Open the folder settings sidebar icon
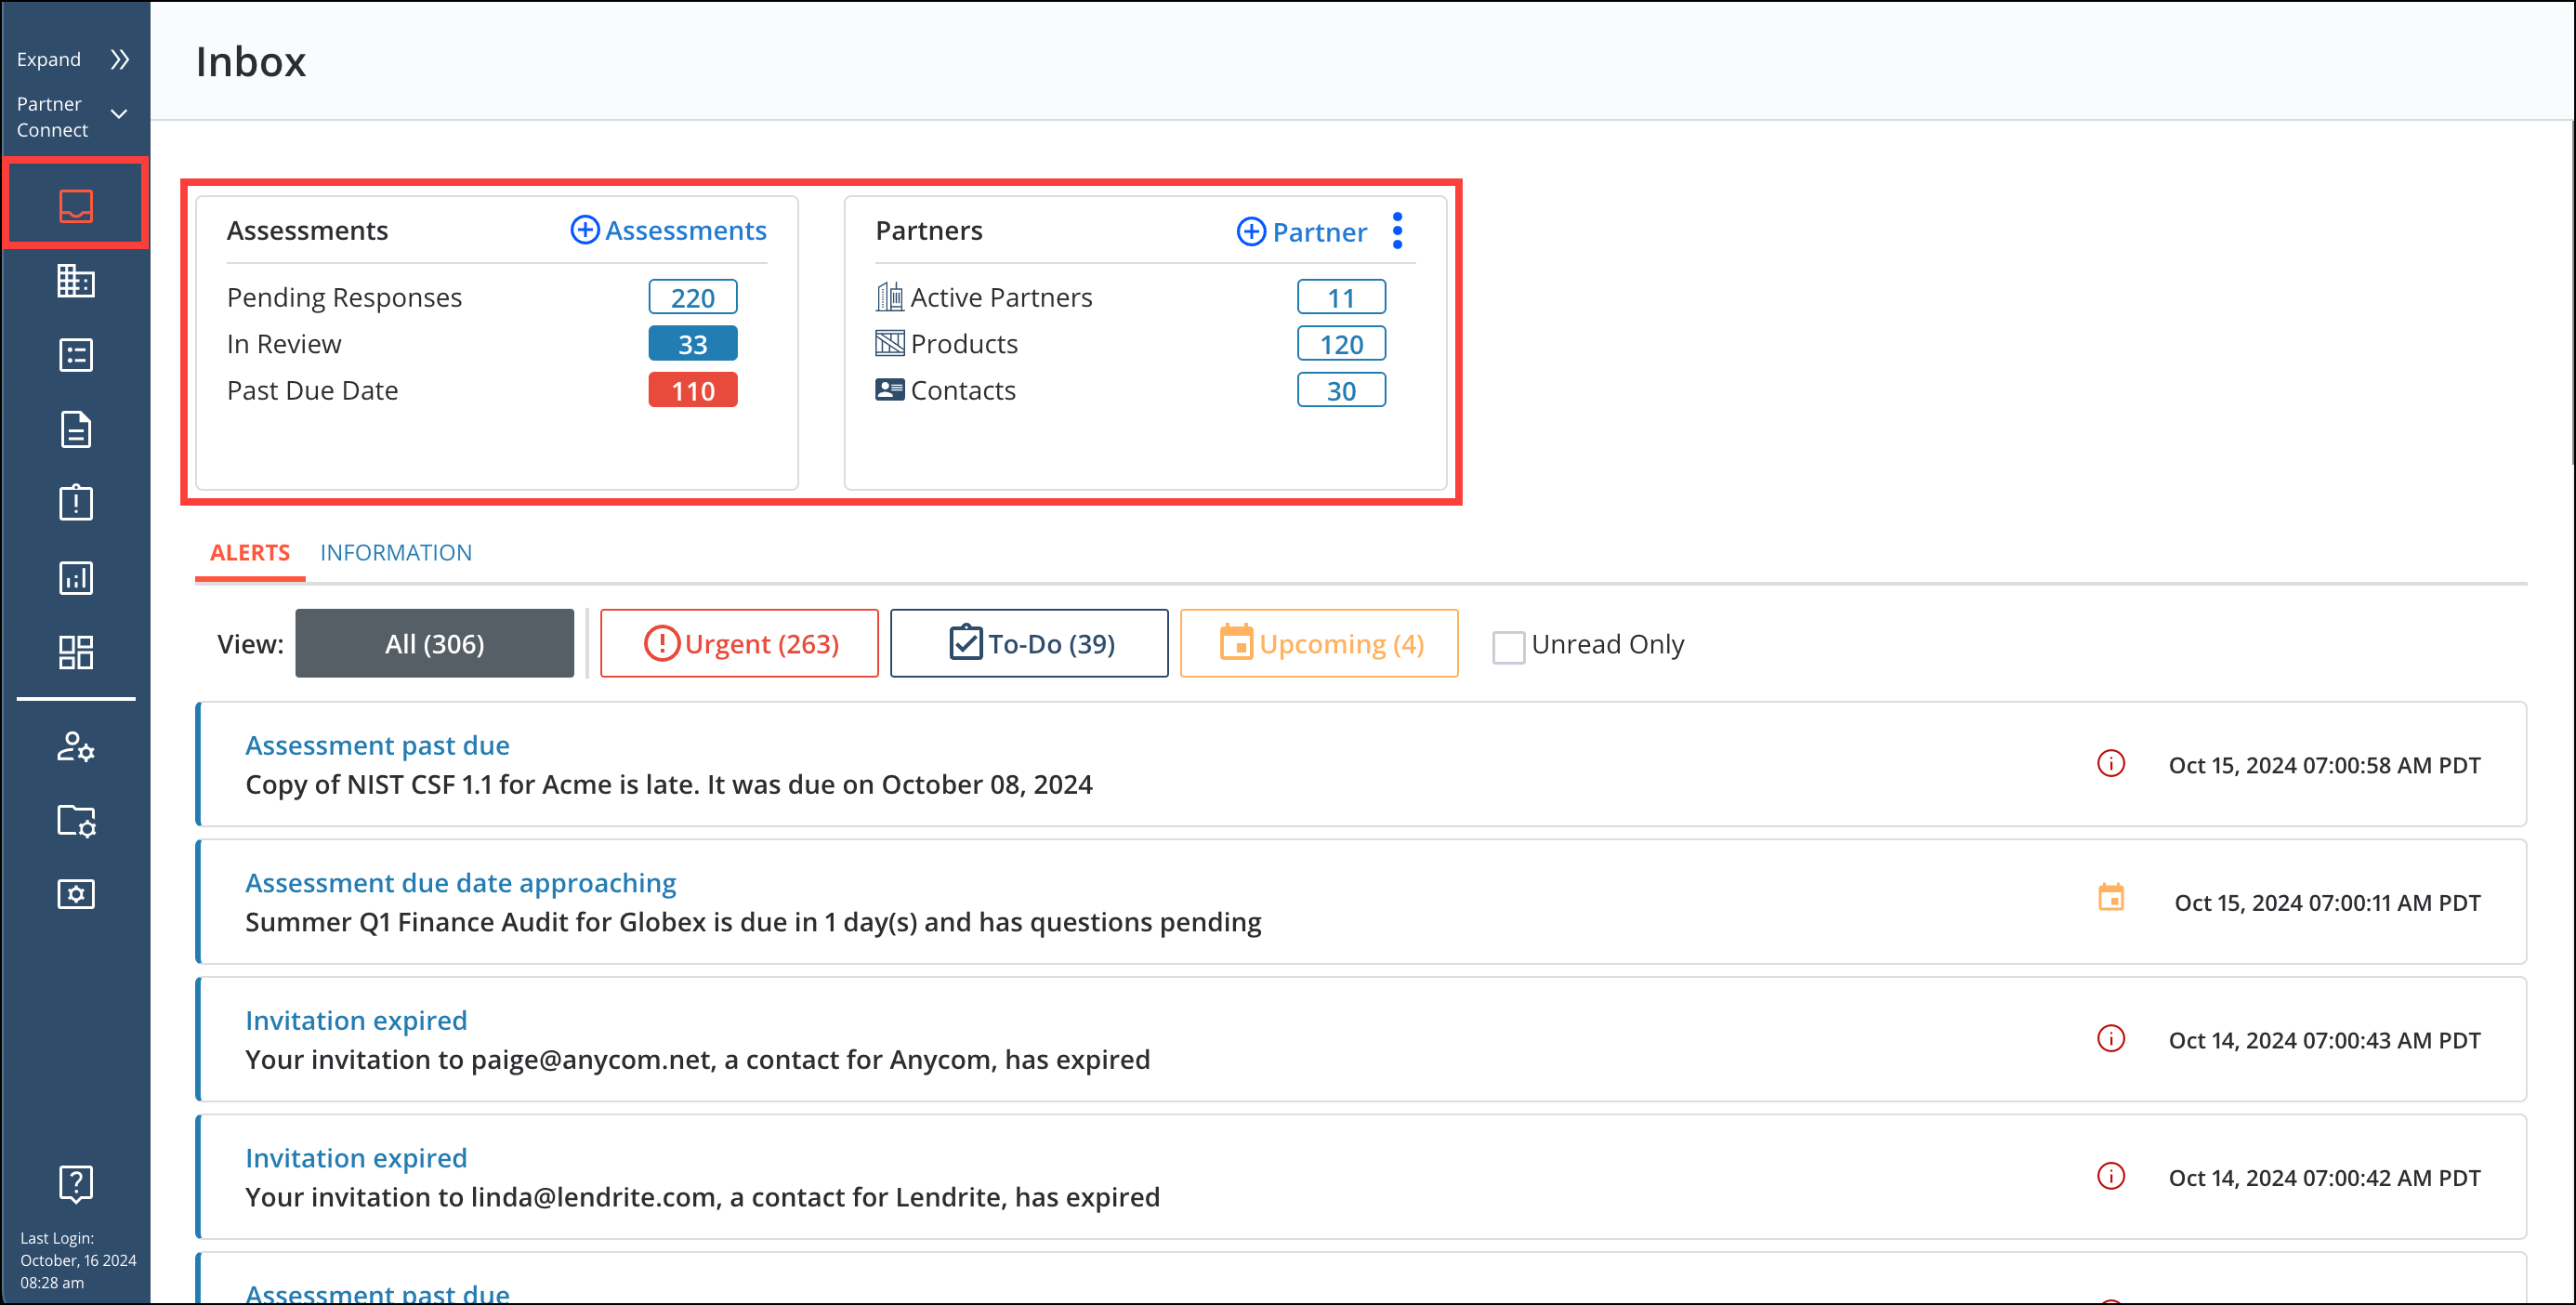 pyautogui.click(x=76, y=821)
